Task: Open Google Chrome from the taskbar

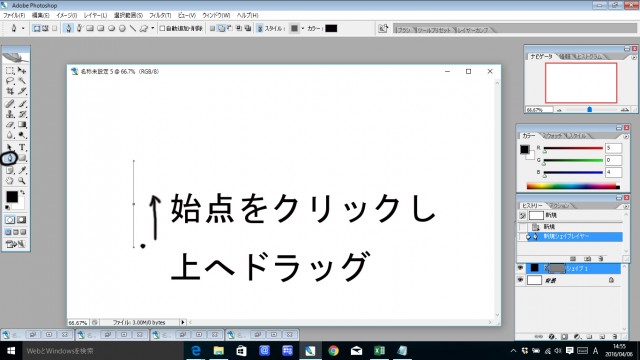Action: coord(333,351)
